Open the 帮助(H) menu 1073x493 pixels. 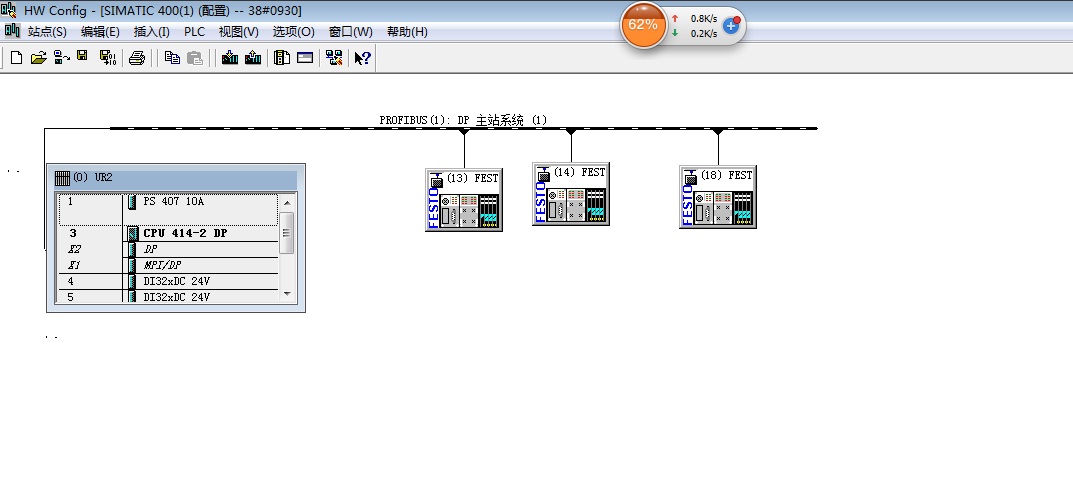407,31
